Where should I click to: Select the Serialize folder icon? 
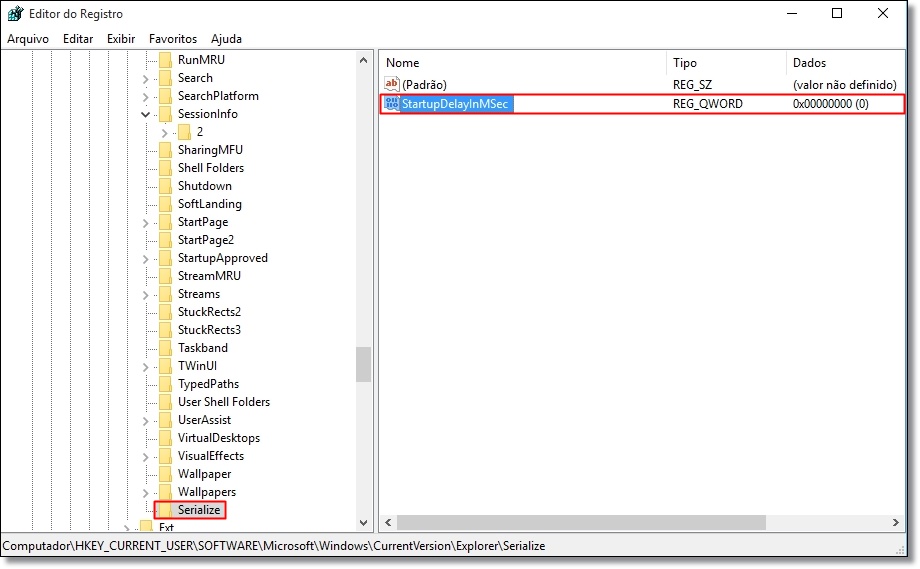165,510
